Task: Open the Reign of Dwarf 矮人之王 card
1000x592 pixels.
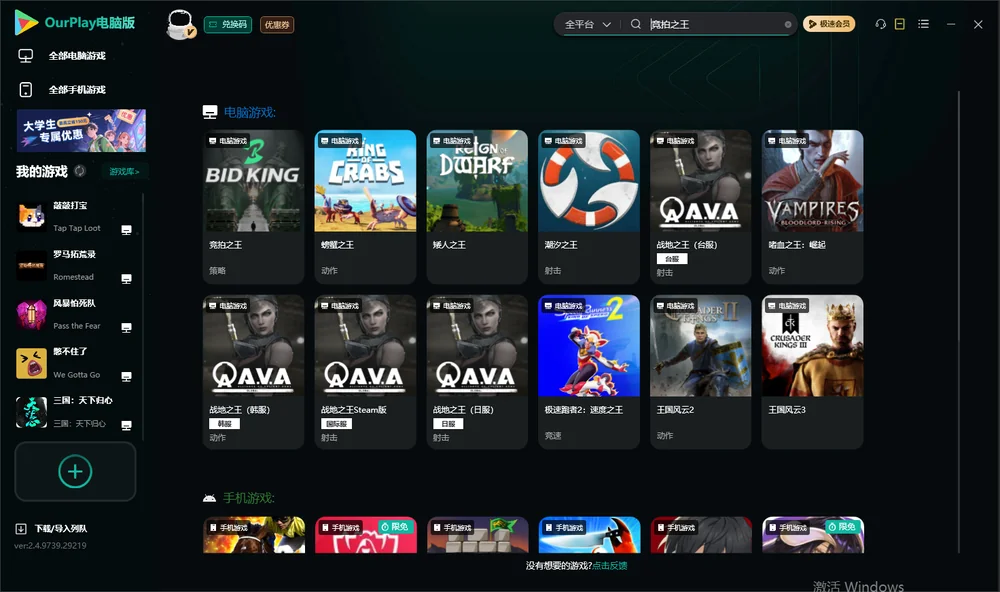Action: (477, 207)
